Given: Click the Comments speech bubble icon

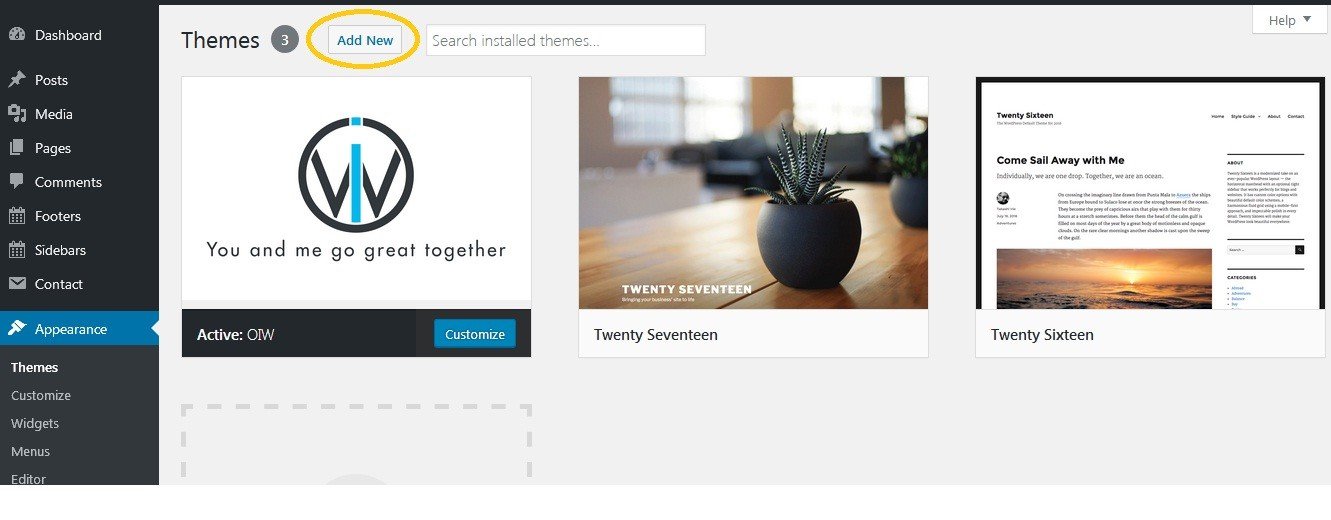Looking at the screenshot, I should pyautogui.click(x=17, y=182).
